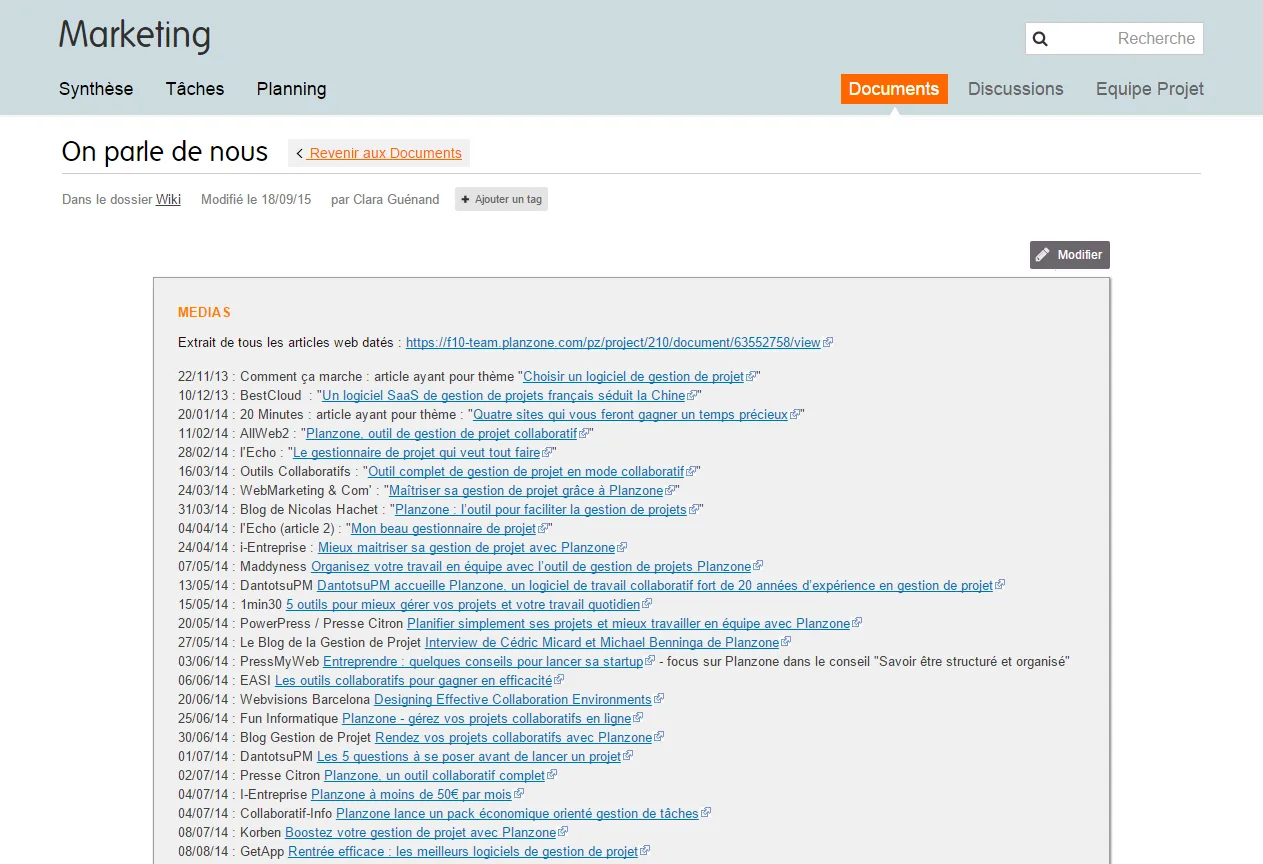Open "Choisir un logiciel de gestion de projet"
Viewport: 1263px width, 864px height.
click(633, 377)
